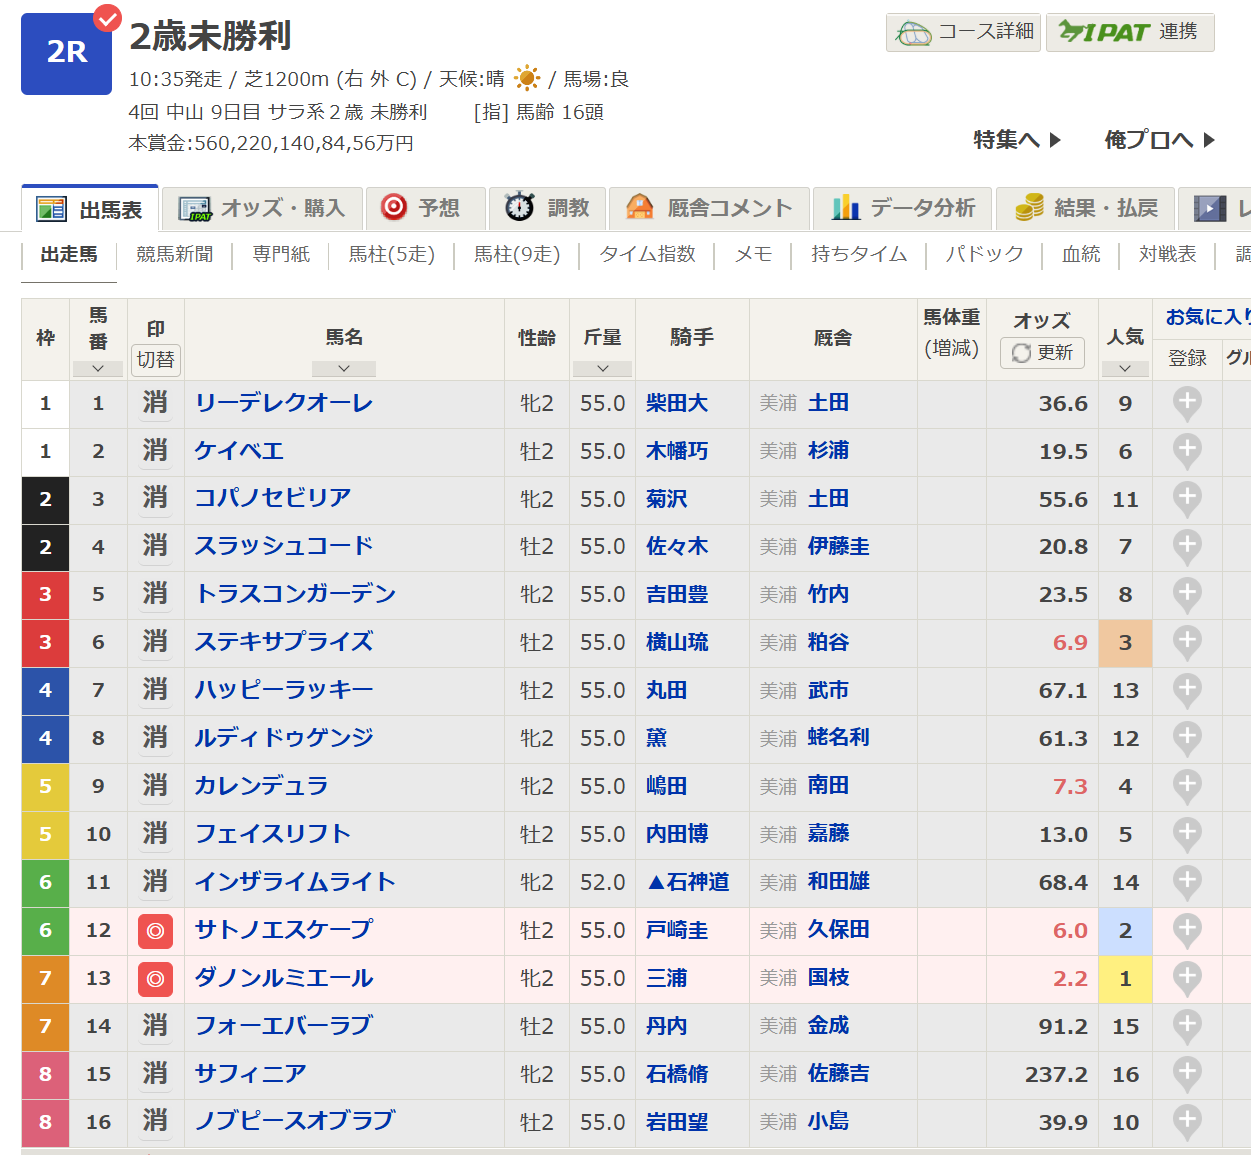
Task: Click favorite plus icon for ダノンルミエール
Action: 1186,978
